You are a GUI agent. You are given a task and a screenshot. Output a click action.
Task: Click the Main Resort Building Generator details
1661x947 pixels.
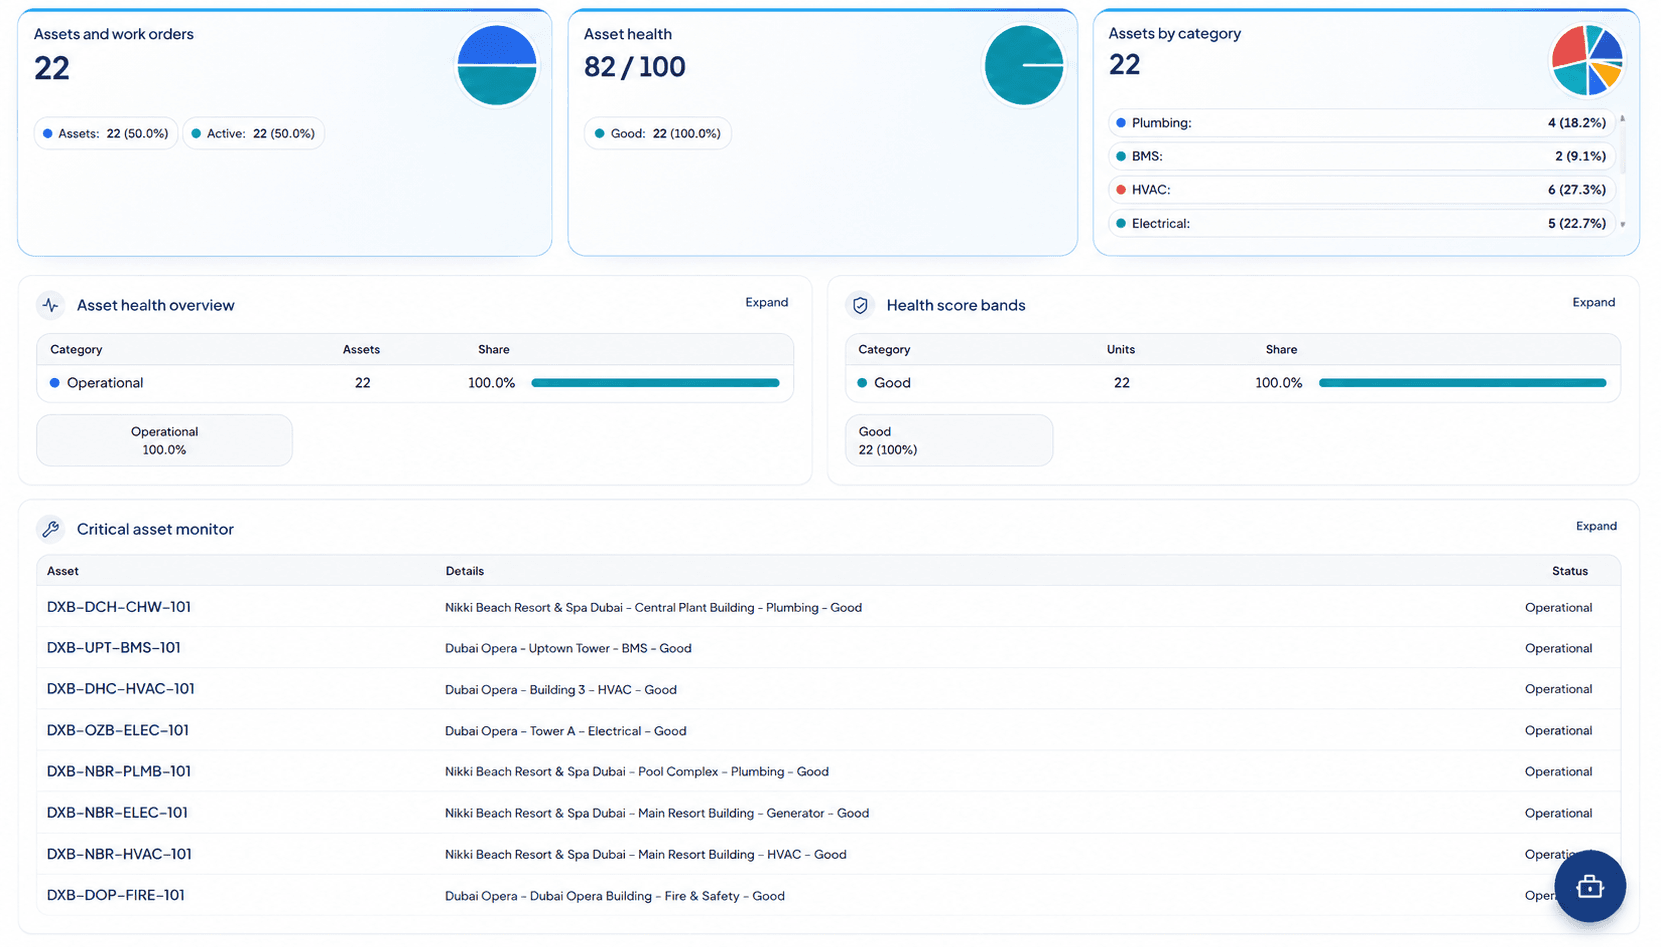tap(657, 813)
